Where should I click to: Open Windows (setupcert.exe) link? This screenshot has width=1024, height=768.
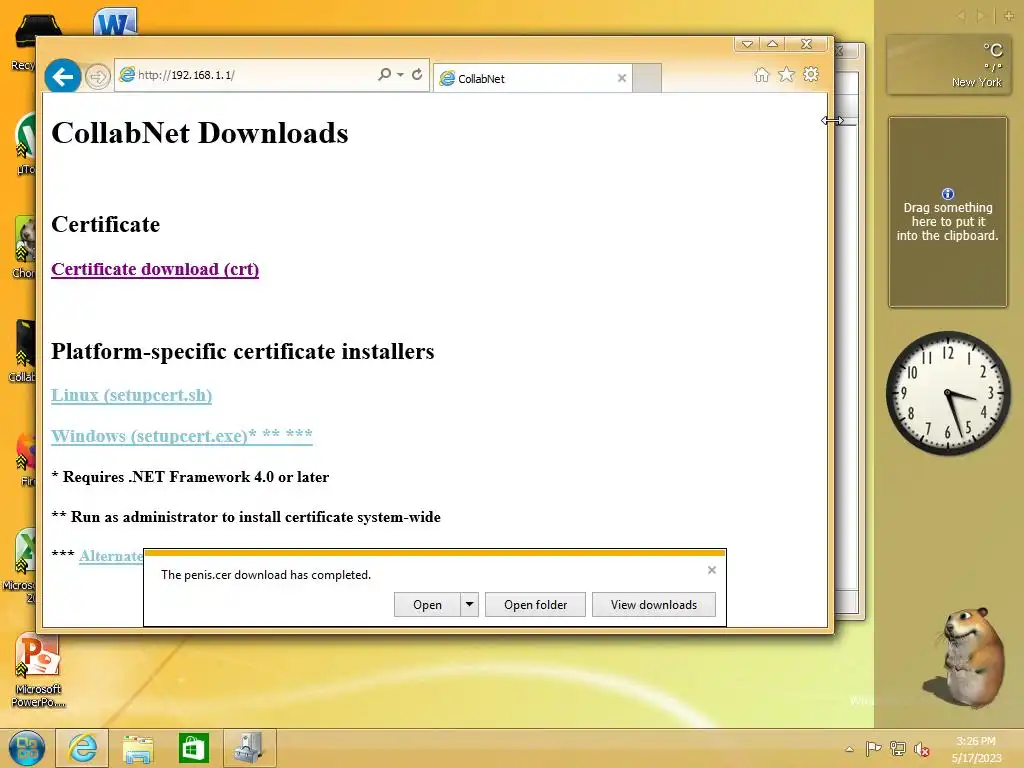(182, 436)
